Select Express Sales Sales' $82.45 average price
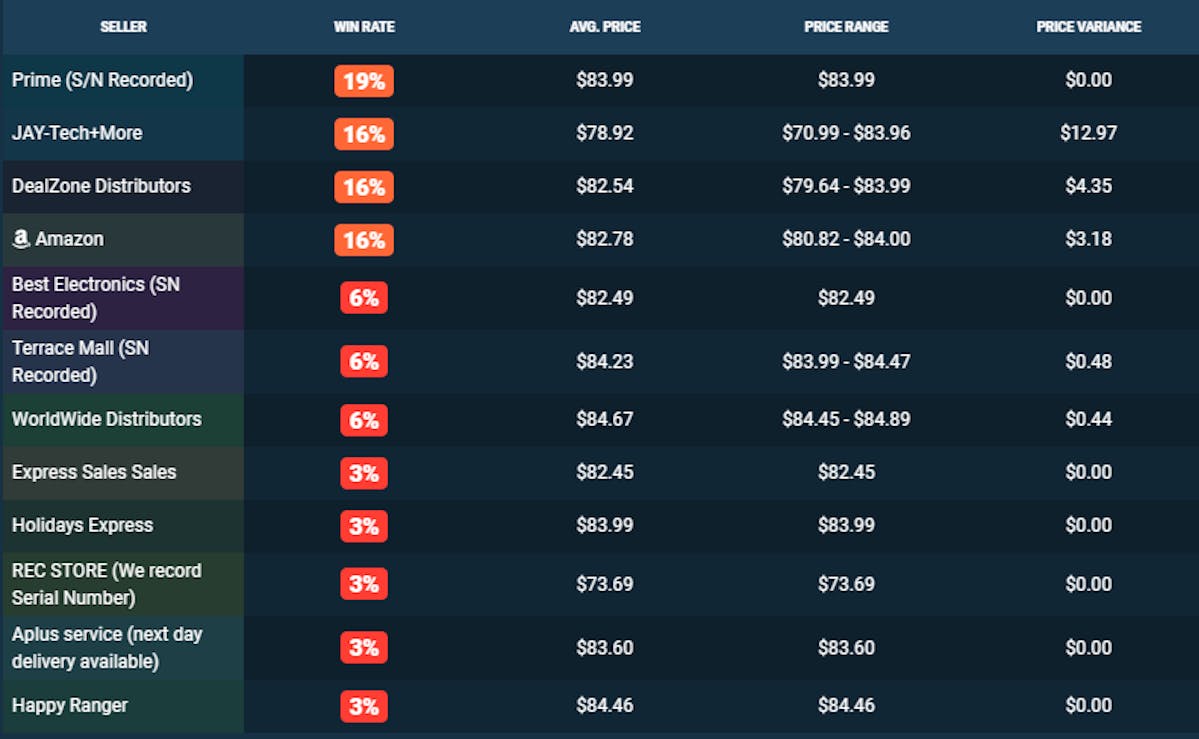The image size is (1199, 739). [x=605, y=472]
